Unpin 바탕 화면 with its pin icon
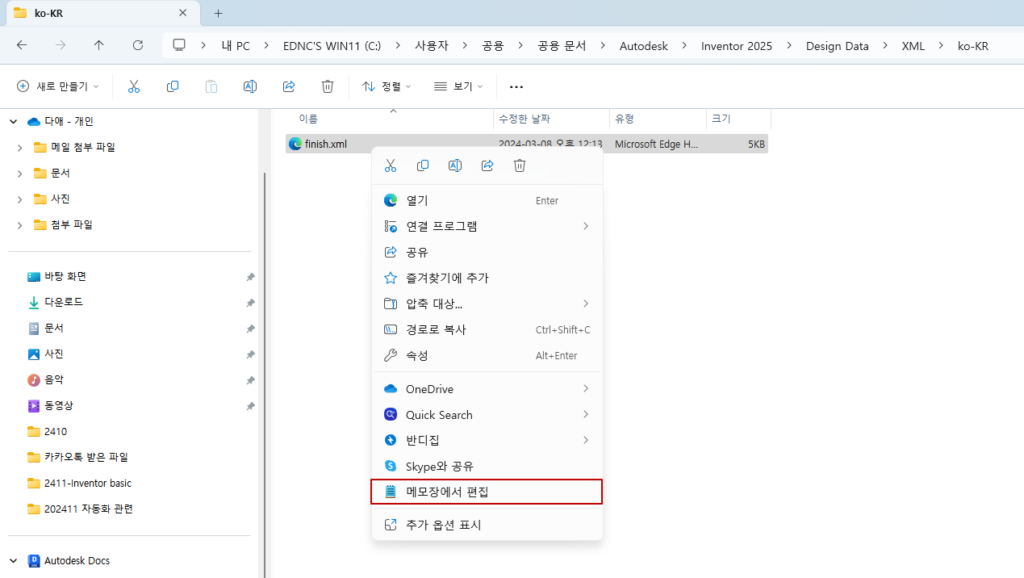The height and width of the screenshot is (578, 1024). pyautogui.click(x=250, y=277)
